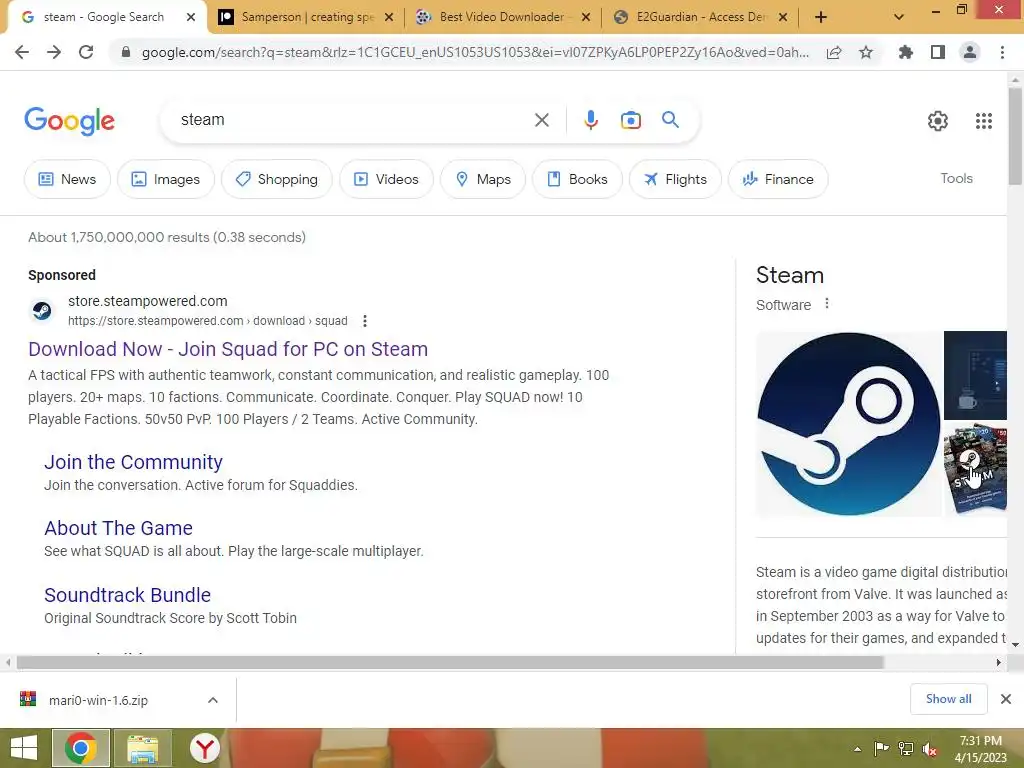Viewport: 1024px width, 768px height.
Task: Open the Action Center flag icon
Action: tap(882, 749)
